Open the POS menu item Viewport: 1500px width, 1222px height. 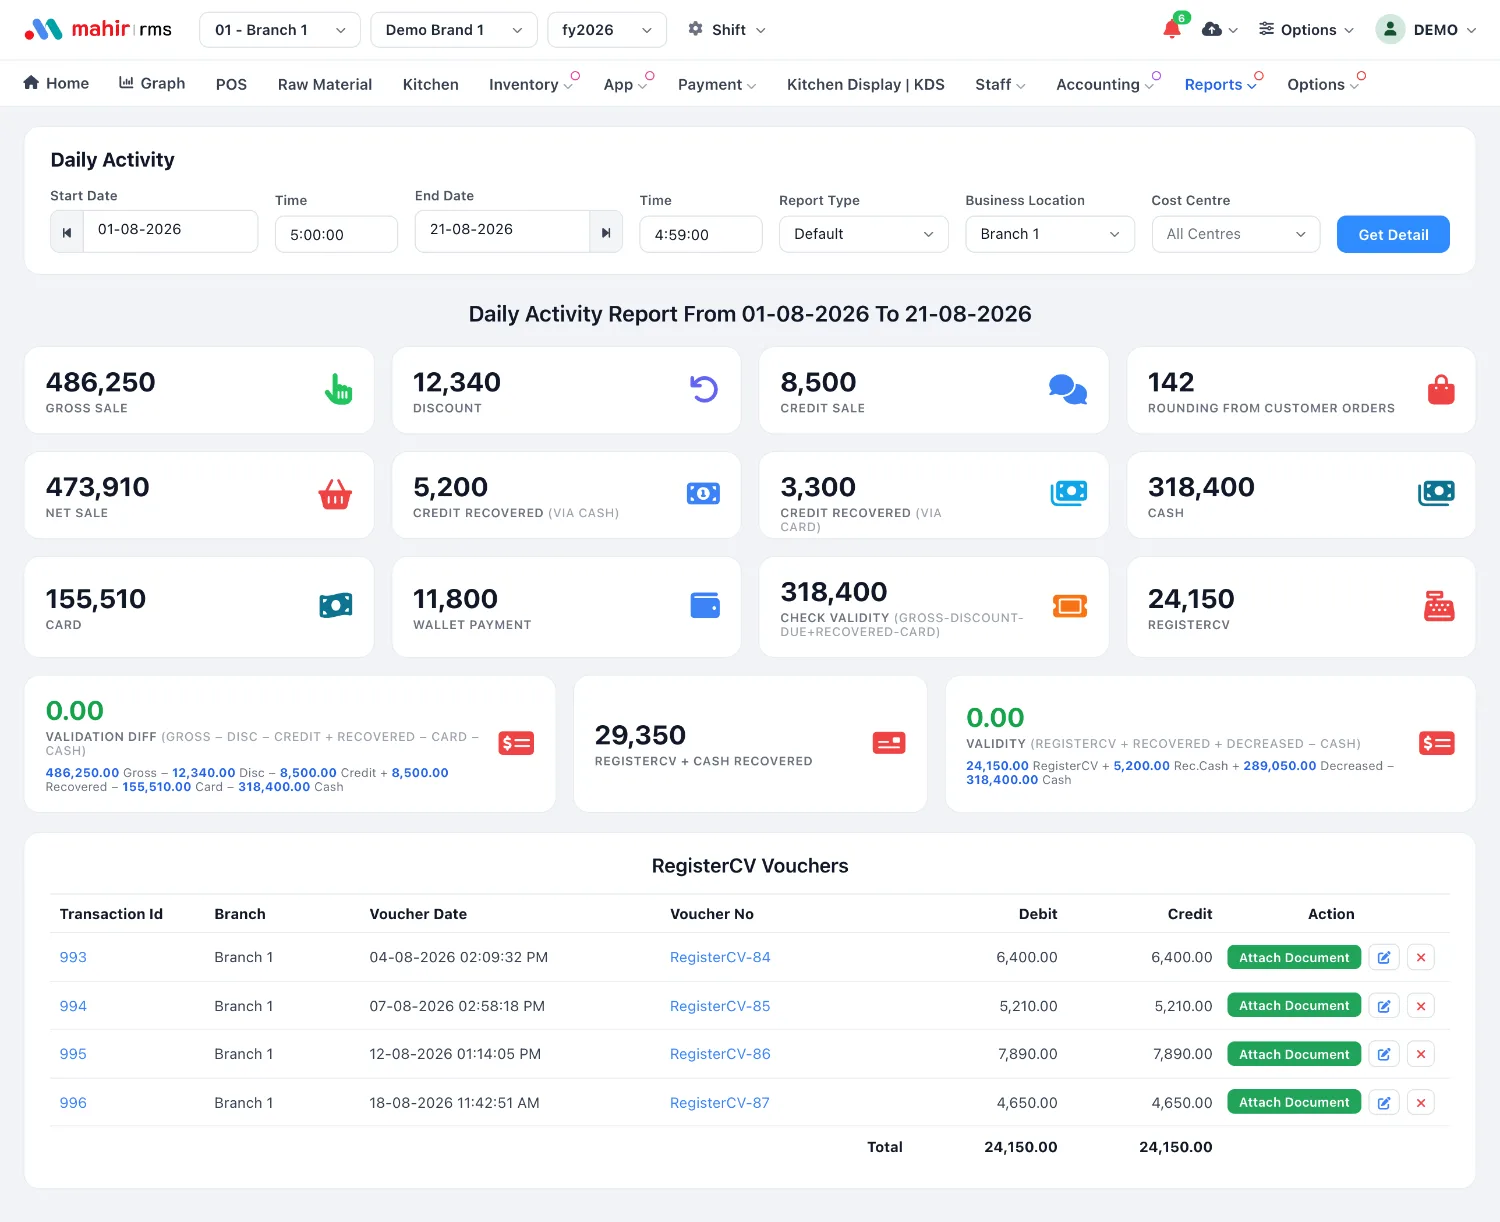[231, 84]
